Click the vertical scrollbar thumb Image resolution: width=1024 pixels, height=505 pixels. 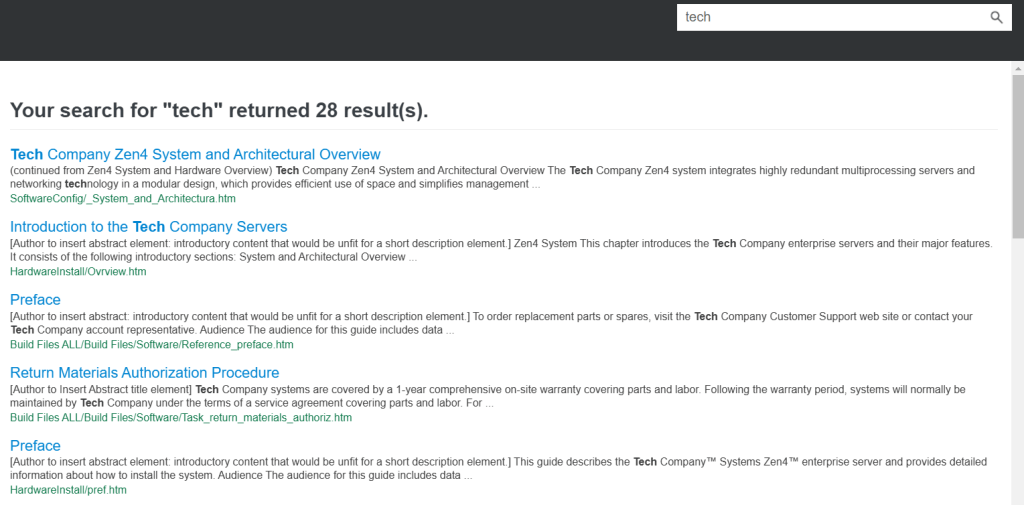pos(1017,155)
